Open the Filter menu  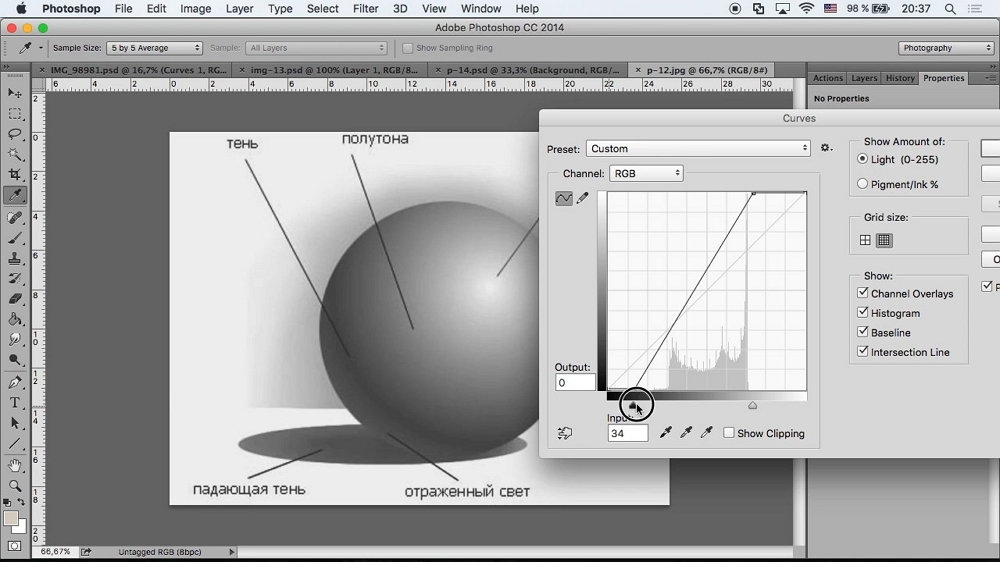365,9
